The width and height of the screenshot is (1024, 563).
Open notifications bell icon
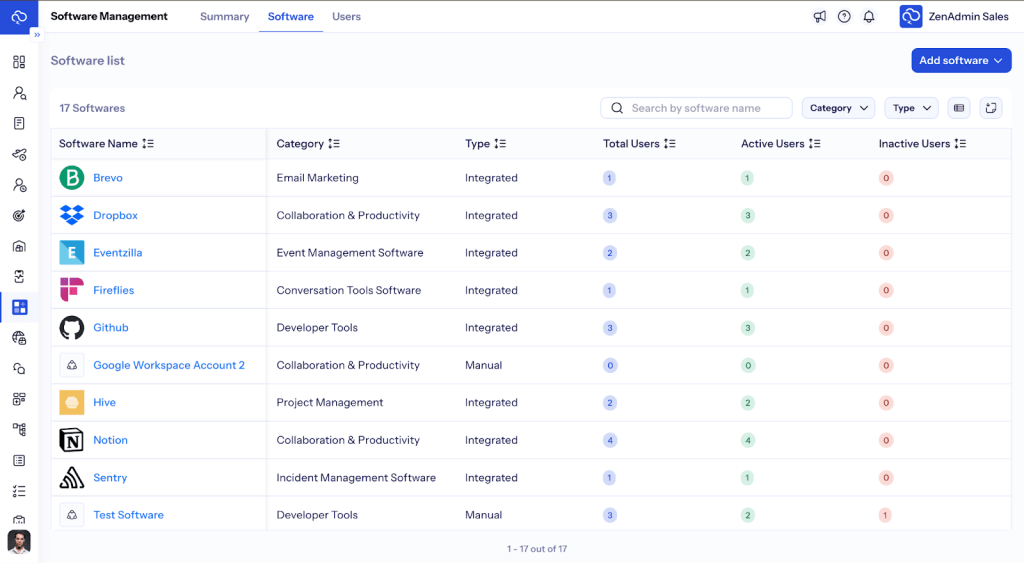pyautogui.click(x=869, y=17)
